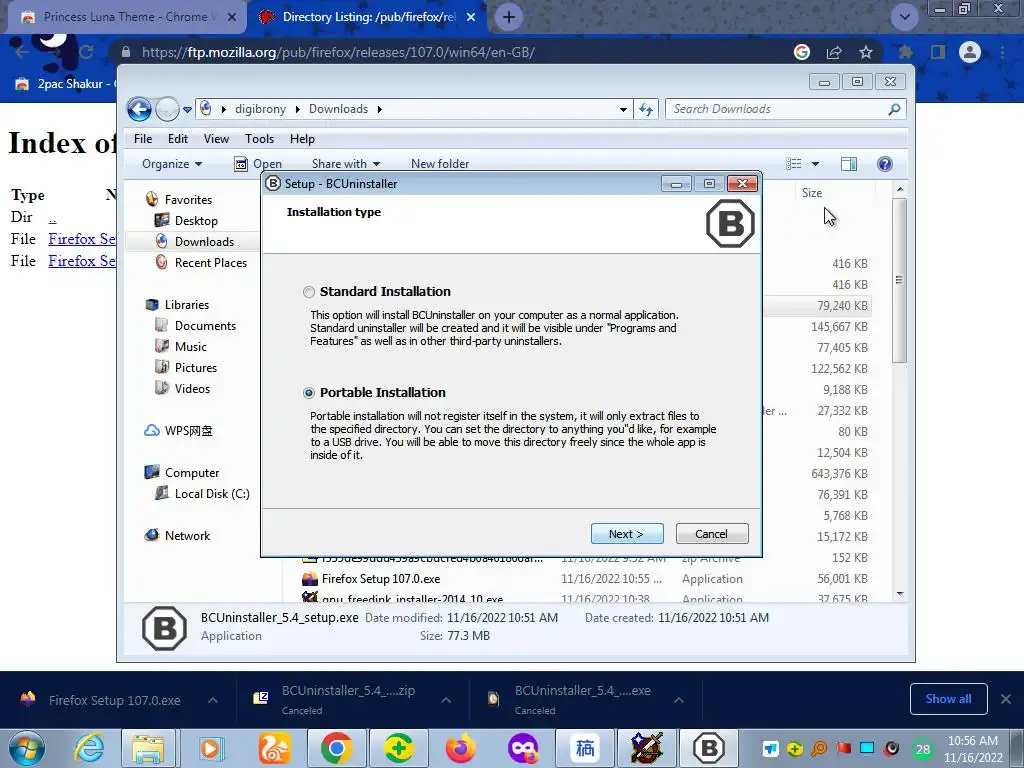The width and height of the screenshot is (1024, 768).
Task: Open UC Browser from the taskbar
Action: 274,748
